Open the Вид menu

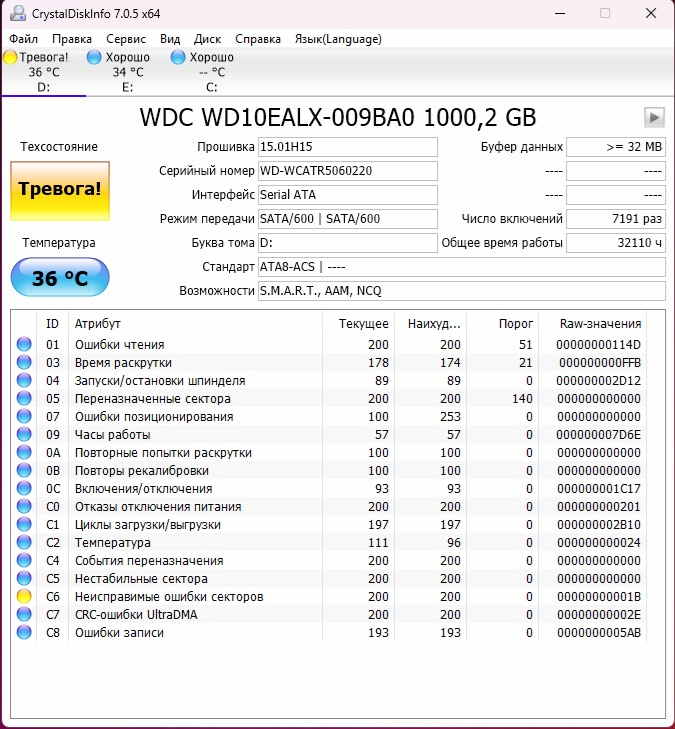(x=170, y=39)
